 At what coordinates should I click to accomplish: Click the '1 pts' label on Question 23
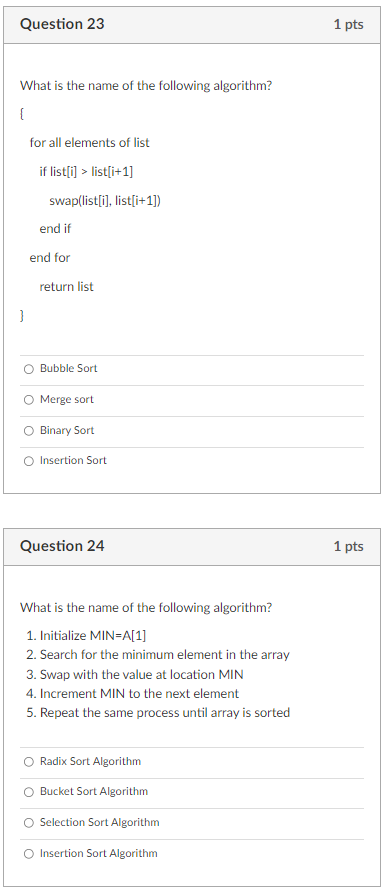pos(348,24)
